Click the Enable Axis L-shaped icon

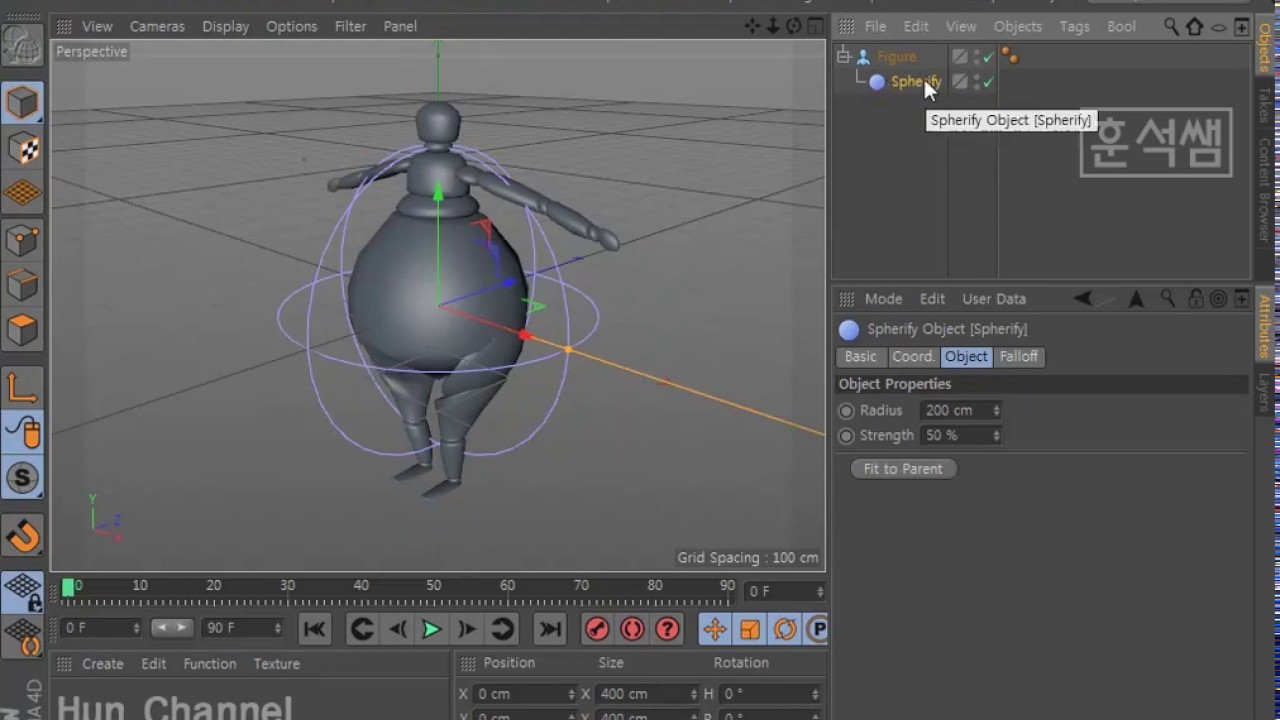click(22, 388)
